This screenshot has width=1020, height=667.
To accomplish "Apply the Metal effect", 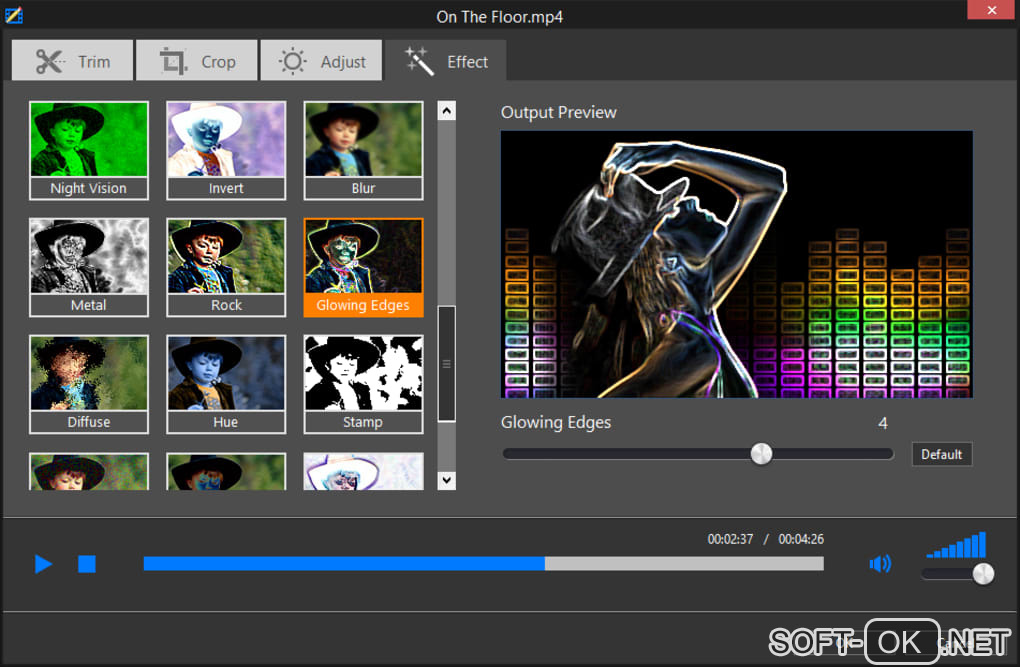I will (89, 267).
